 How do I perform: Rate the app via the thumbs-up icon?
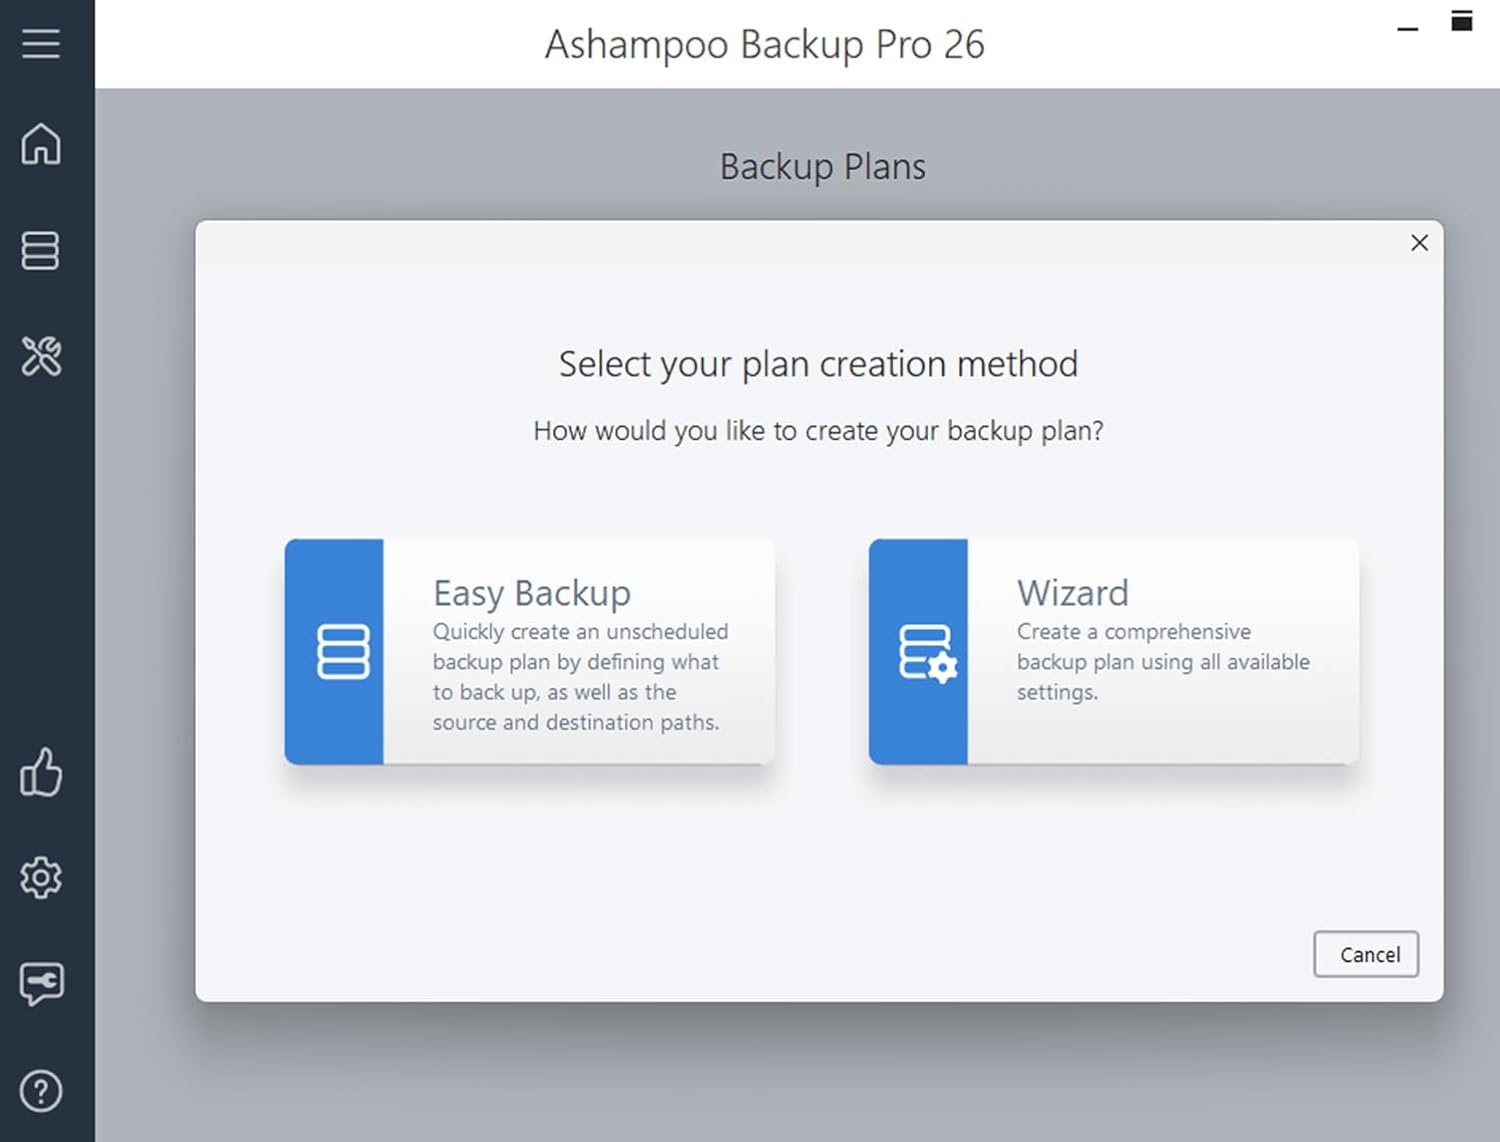click(x=41, y=773)
